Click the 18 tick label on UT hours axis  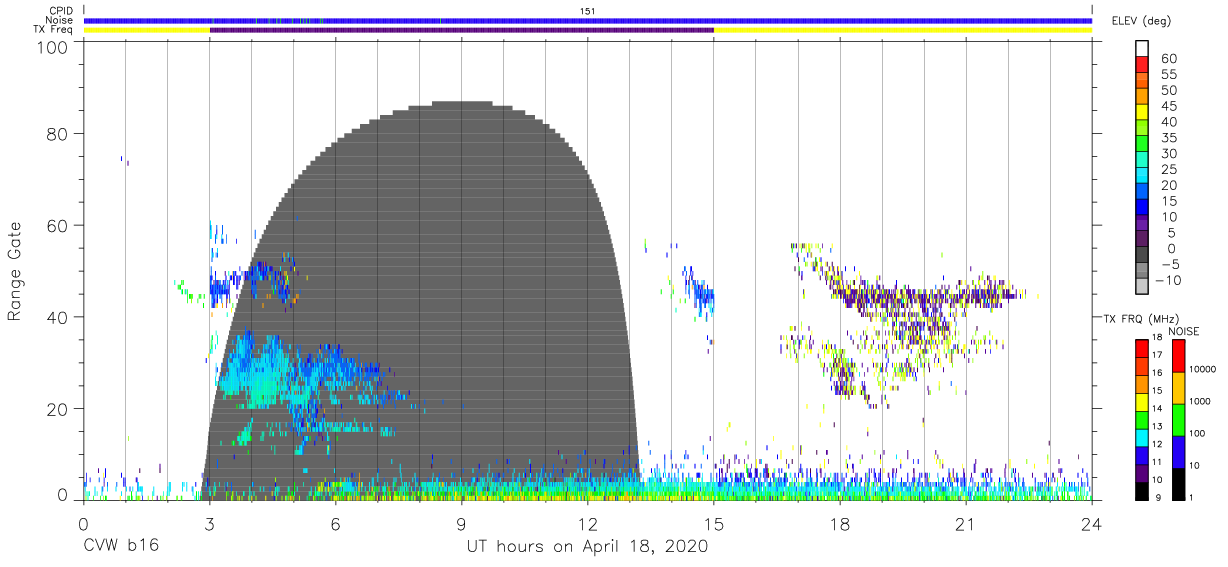[840, 525]
